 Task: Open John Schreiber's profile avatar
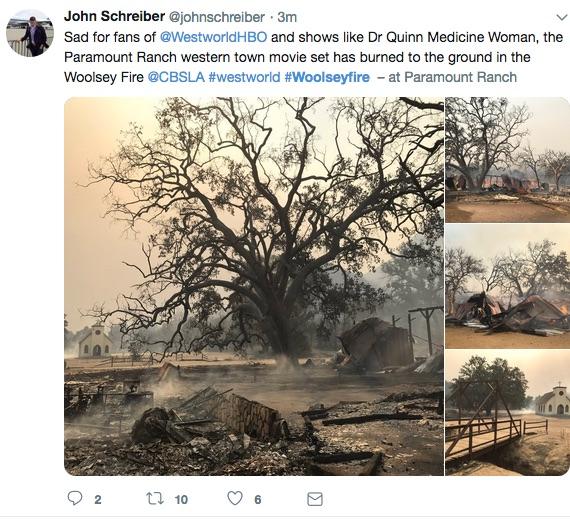coord(30,33)
